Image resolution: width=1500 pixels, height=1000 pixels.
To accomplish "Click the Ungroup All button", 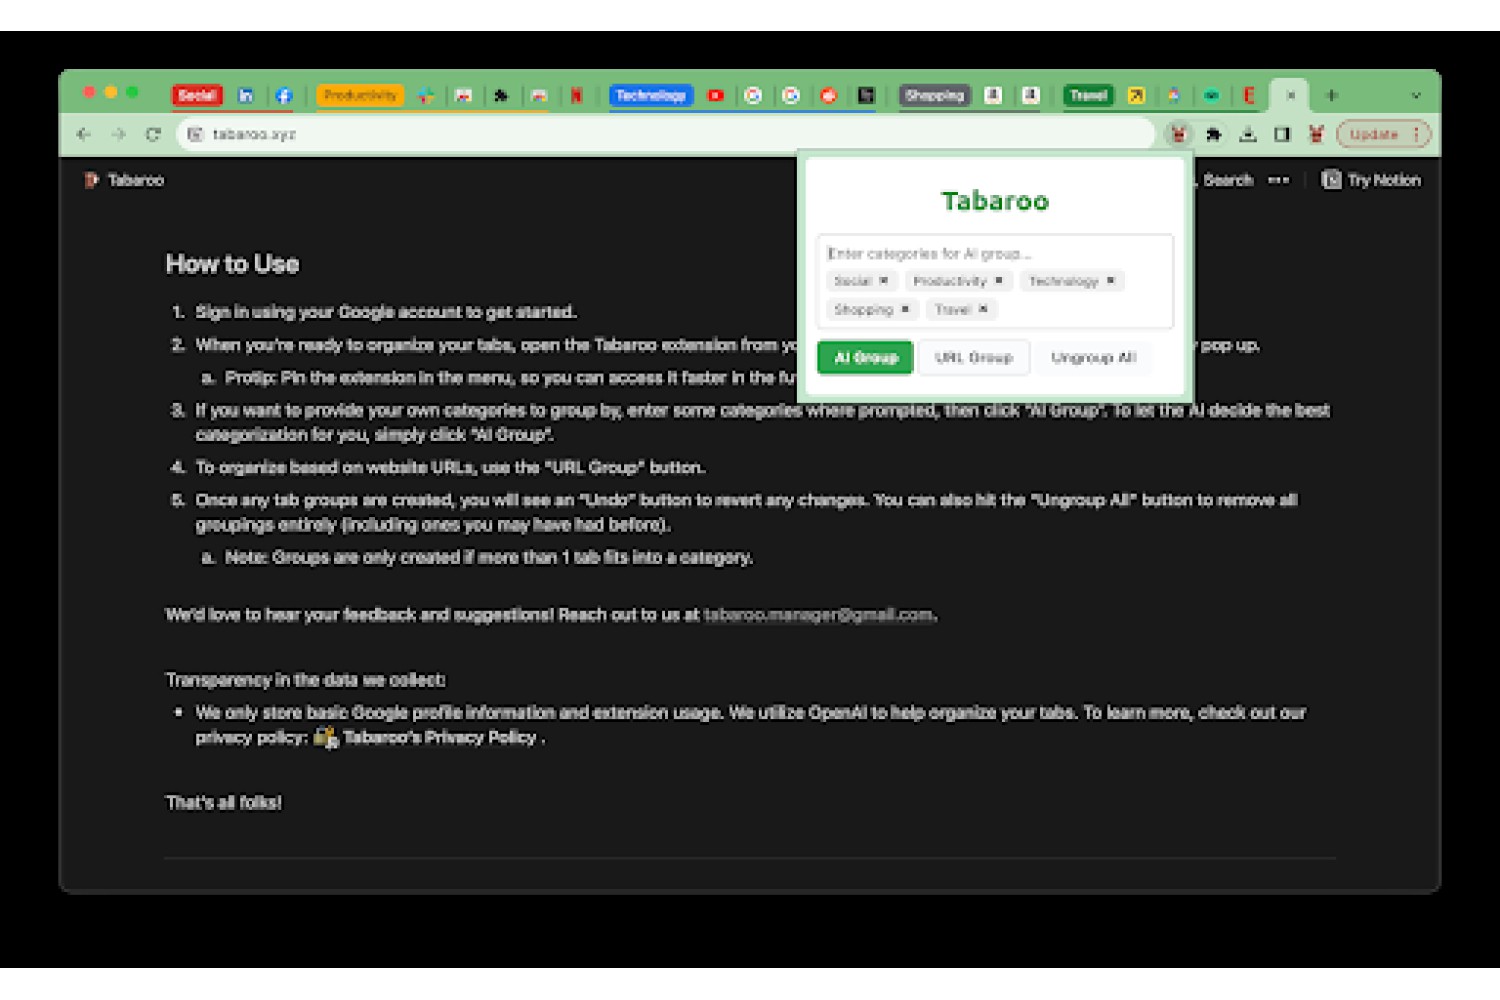I will [x=1093, y=357].
